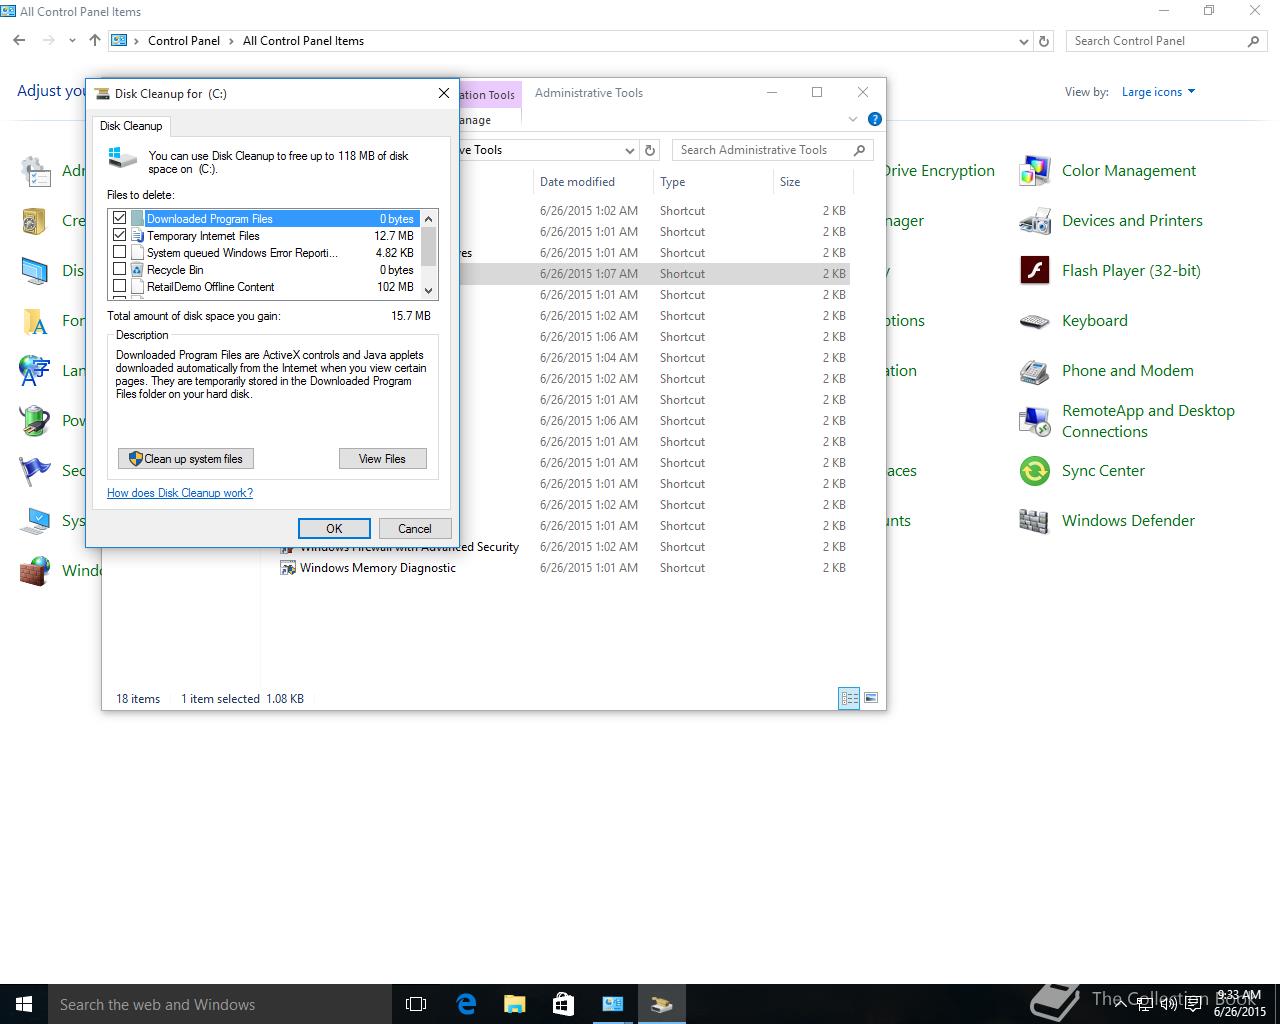Open Sync Center icon
This screenshot has height=1024, width=1280.
click(x=1034, y=471)
